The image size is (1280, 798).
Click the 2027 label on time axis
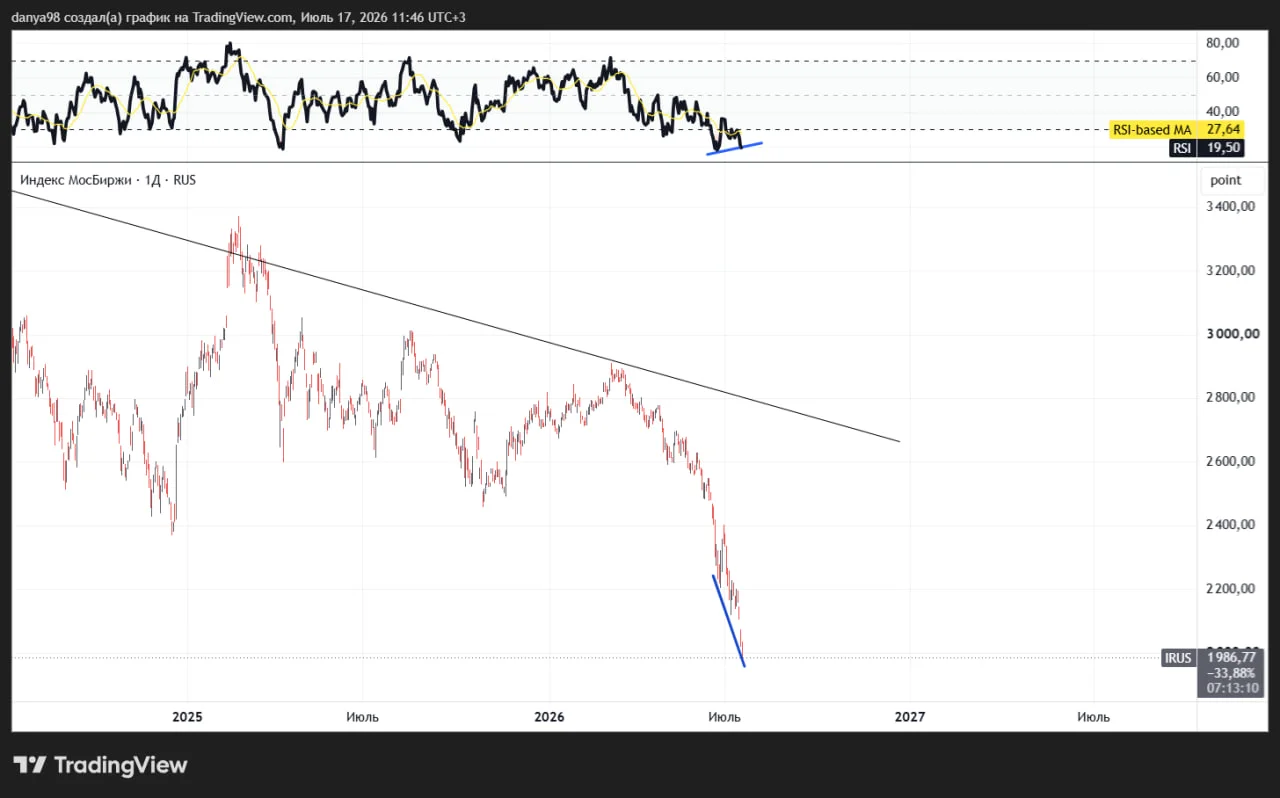(910, 716)
